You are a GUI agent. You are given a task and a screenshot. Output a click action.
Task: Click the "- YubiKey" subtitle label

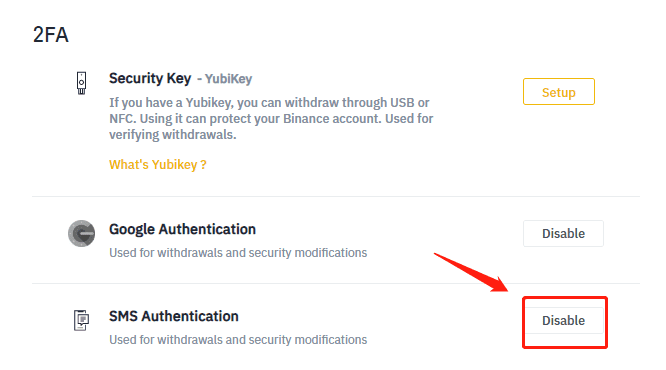tap(224, 79)
